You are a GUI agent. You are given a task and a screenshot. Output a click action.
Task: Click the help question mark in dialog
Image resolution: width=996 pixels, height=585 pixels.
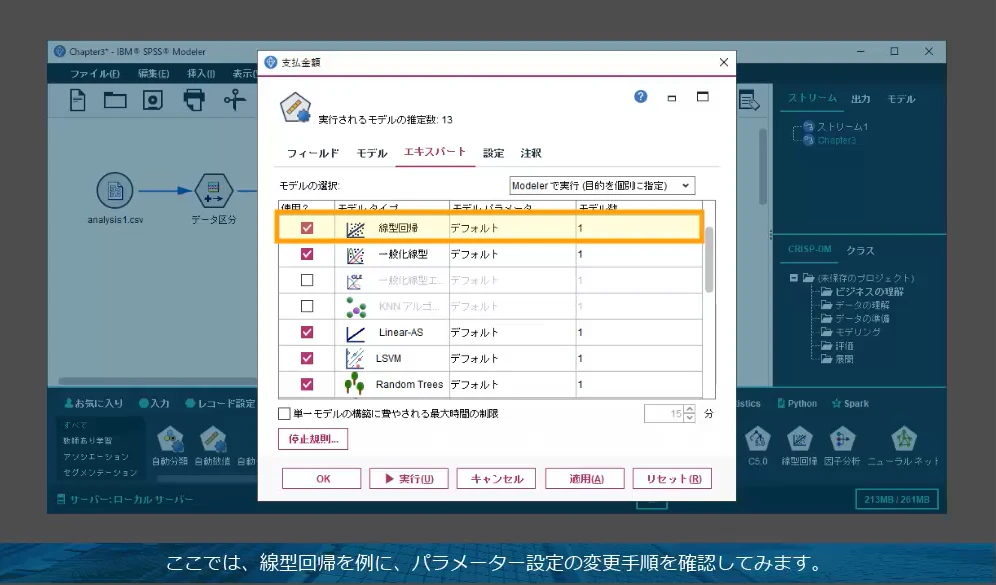640,97
